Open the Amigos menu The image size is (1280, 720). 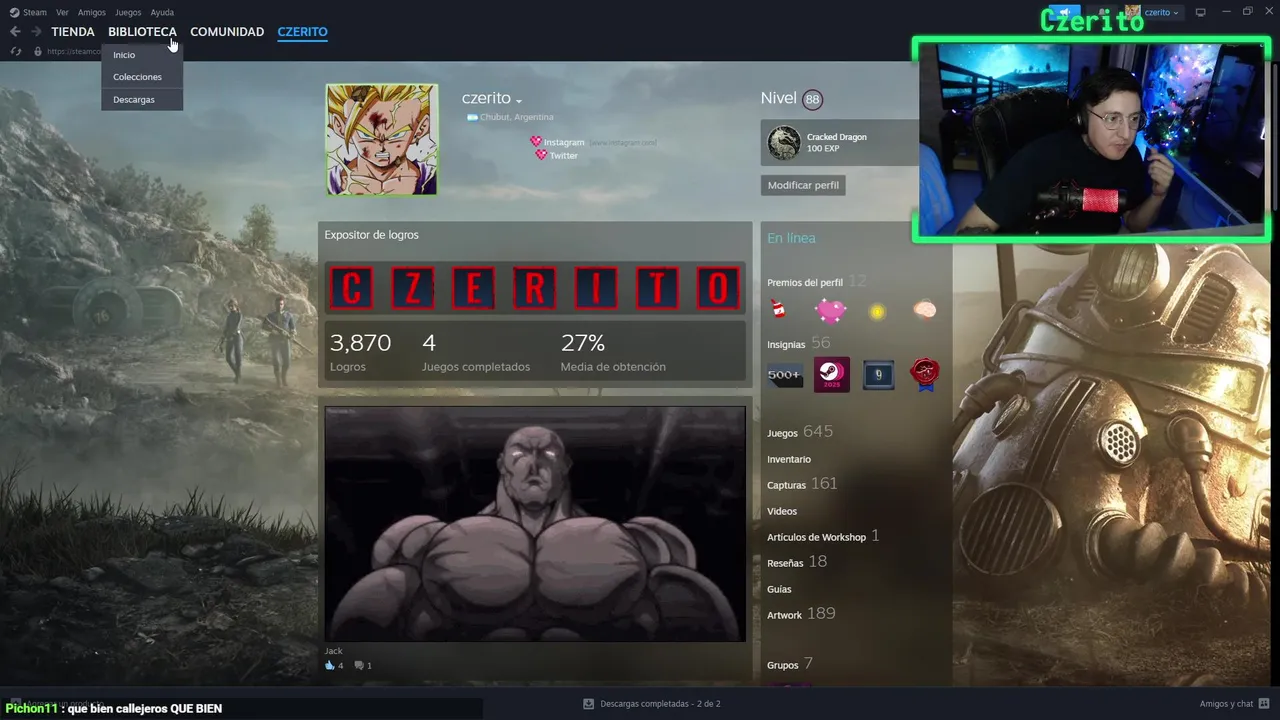click(92, 12)
